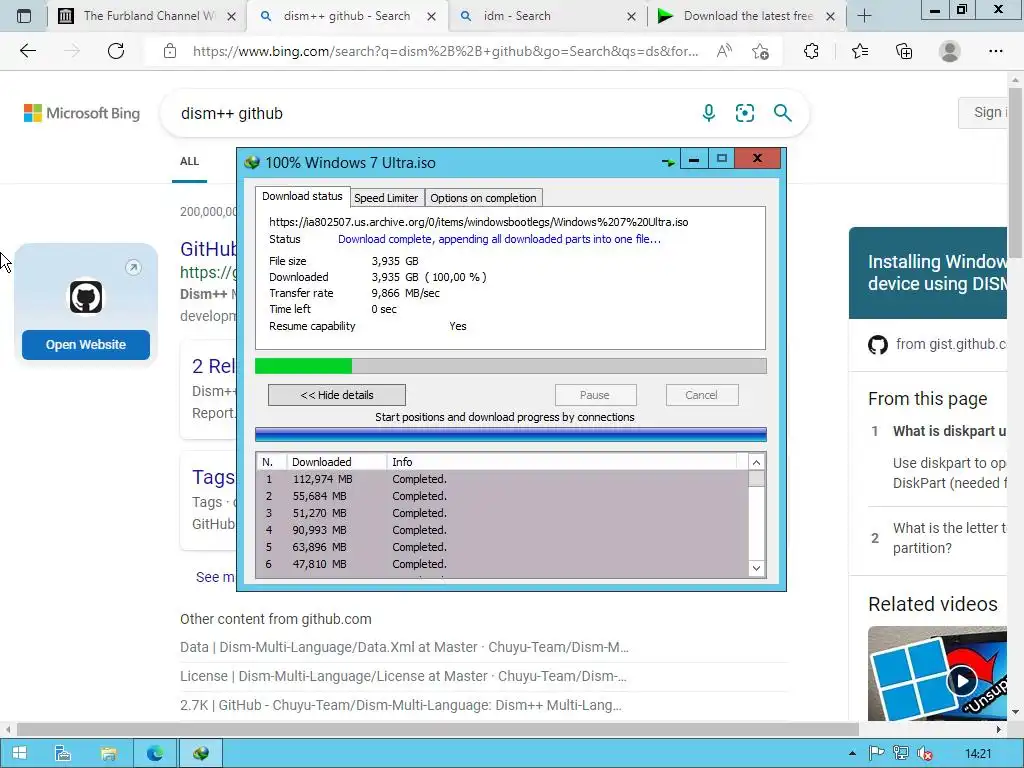Show hidden tray icons arrow
The width and height of the screenshot is (1024, 768).
click(x=852, y=753)
